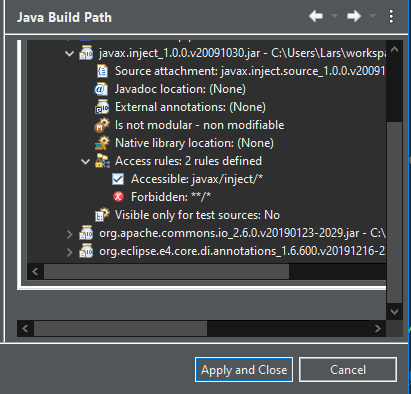Click the Accessible rule checkmark icon
Image resolution: width=411 pixels, height=394 pixels.
click(118, 179)
